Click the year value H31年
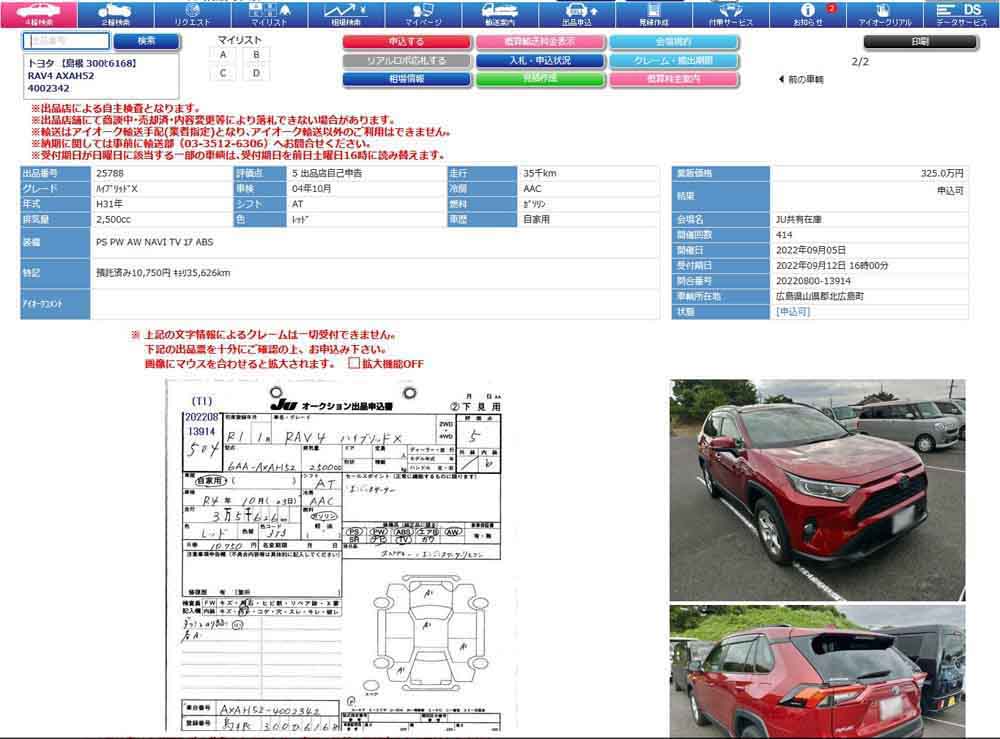 (110, 204)
